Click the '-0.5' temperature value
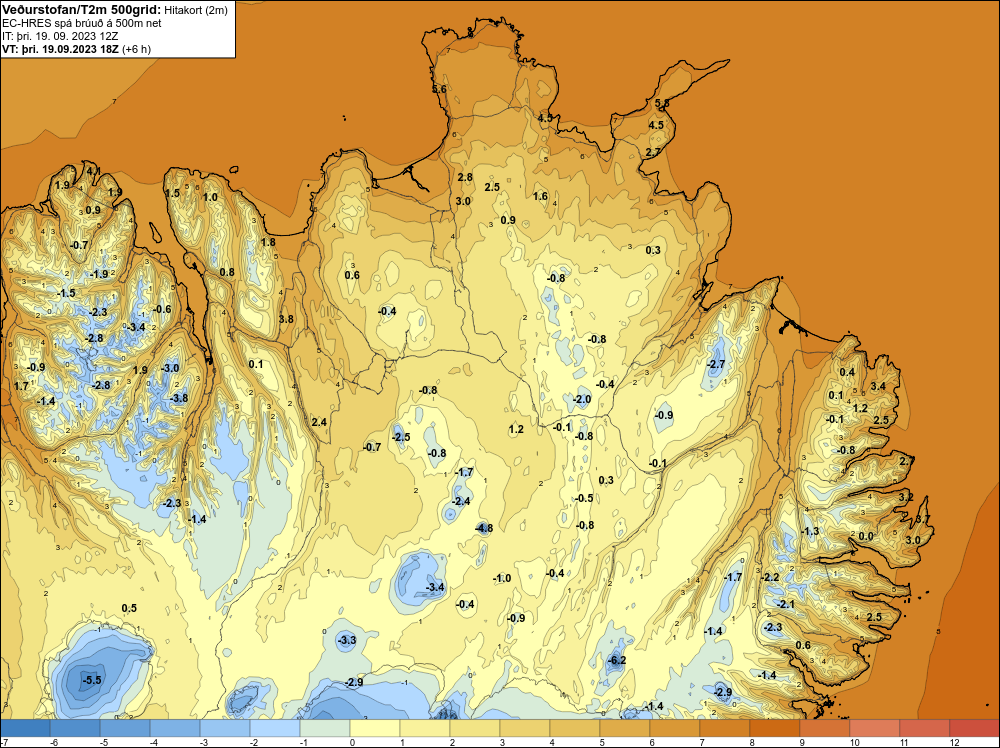 click(584, 498)
